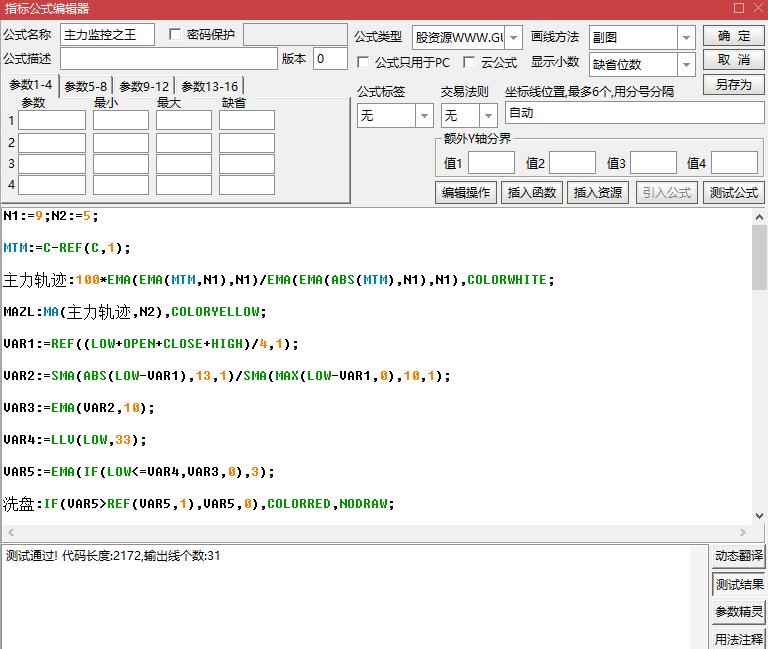
Task: Click parameter row 3 缺省 field
Action: pos(247,164)
